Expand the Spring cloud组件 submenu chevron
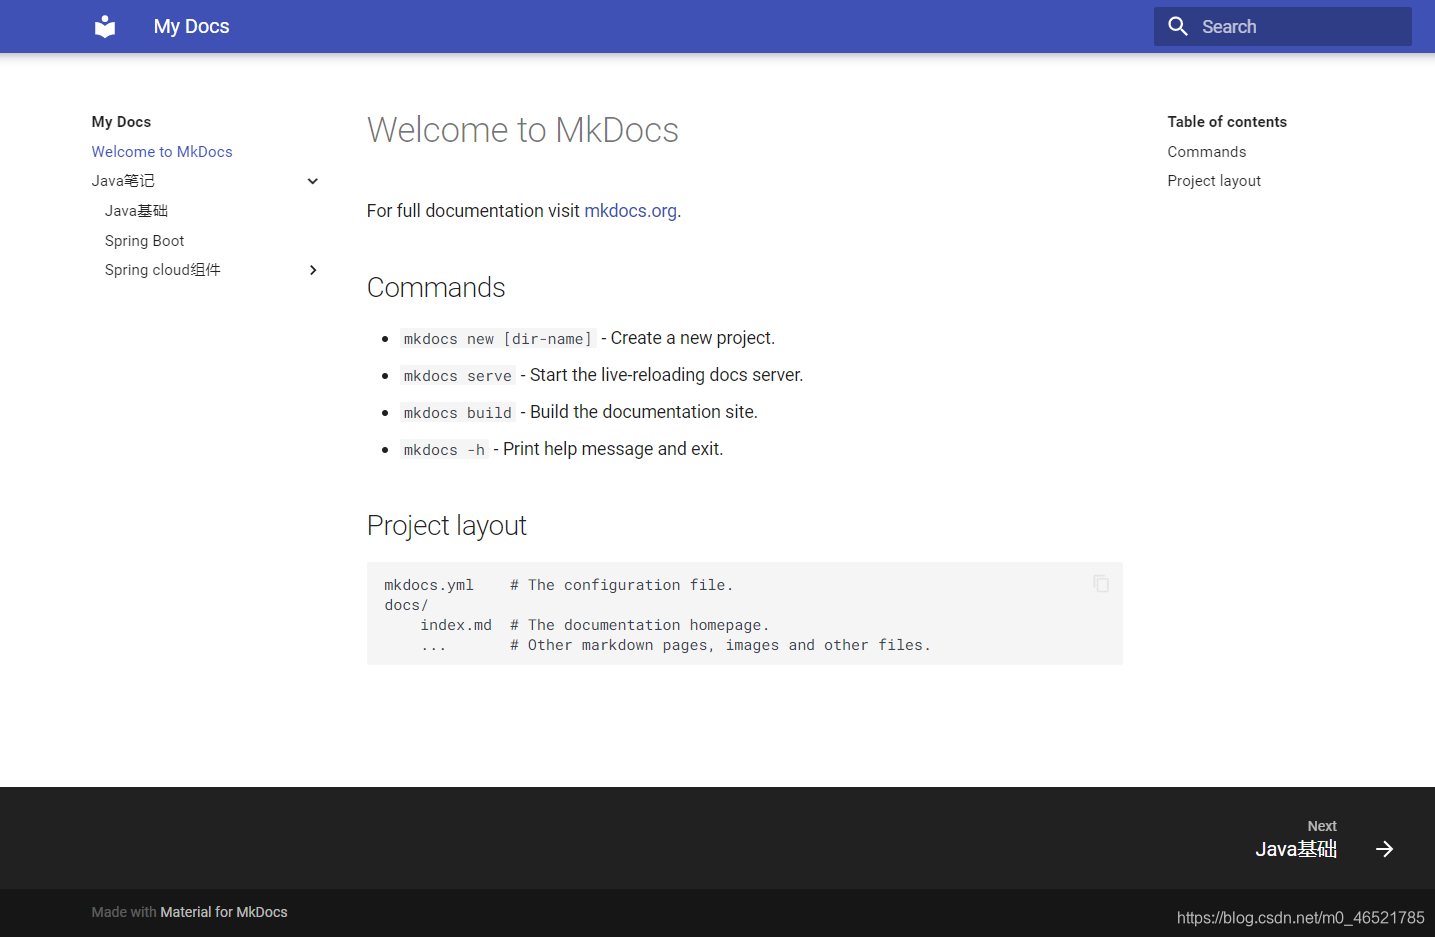The width and height of the screenshot is (1435, 937). (312, 270)
